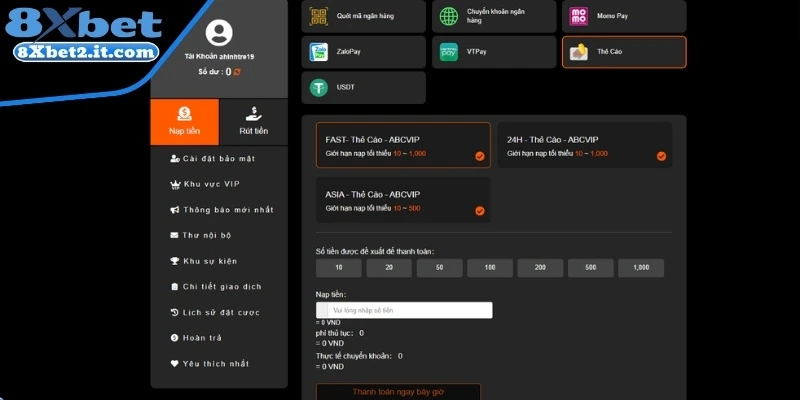Image resolution: width=800 pixels, height=400 pixels.
Task: Select Momo Pay payment method
Action: (624, 16)
